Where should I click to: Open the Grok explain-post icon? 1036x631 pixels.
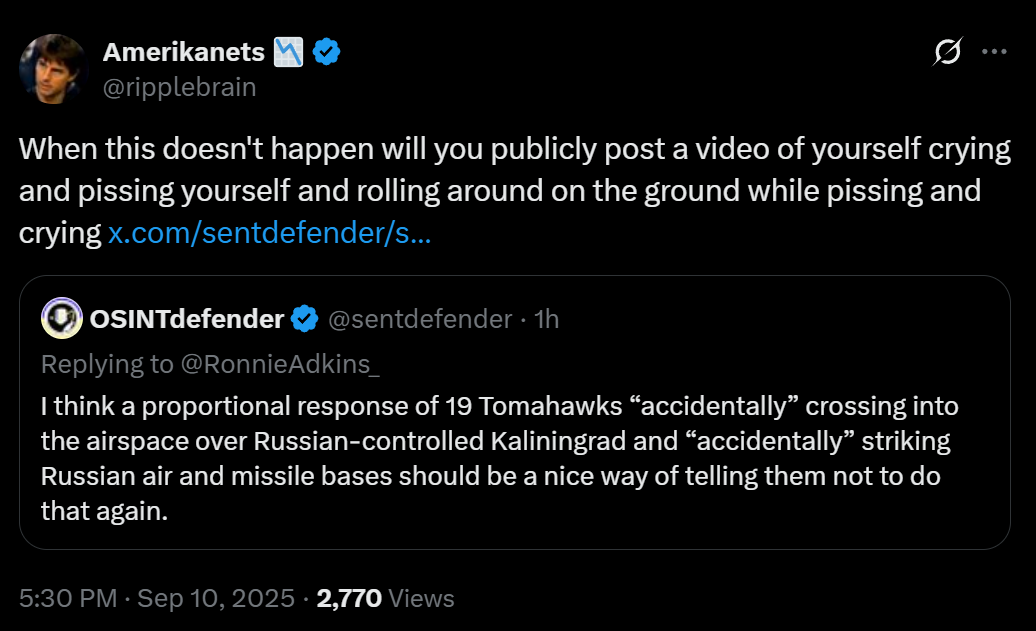pos(946,52)
